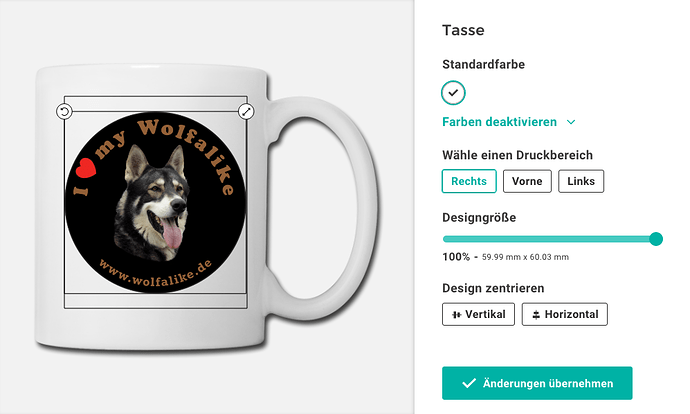Apply changes with Änderungen übernehmen
Screen dimensions: 690x414
(x=537, y=383)
